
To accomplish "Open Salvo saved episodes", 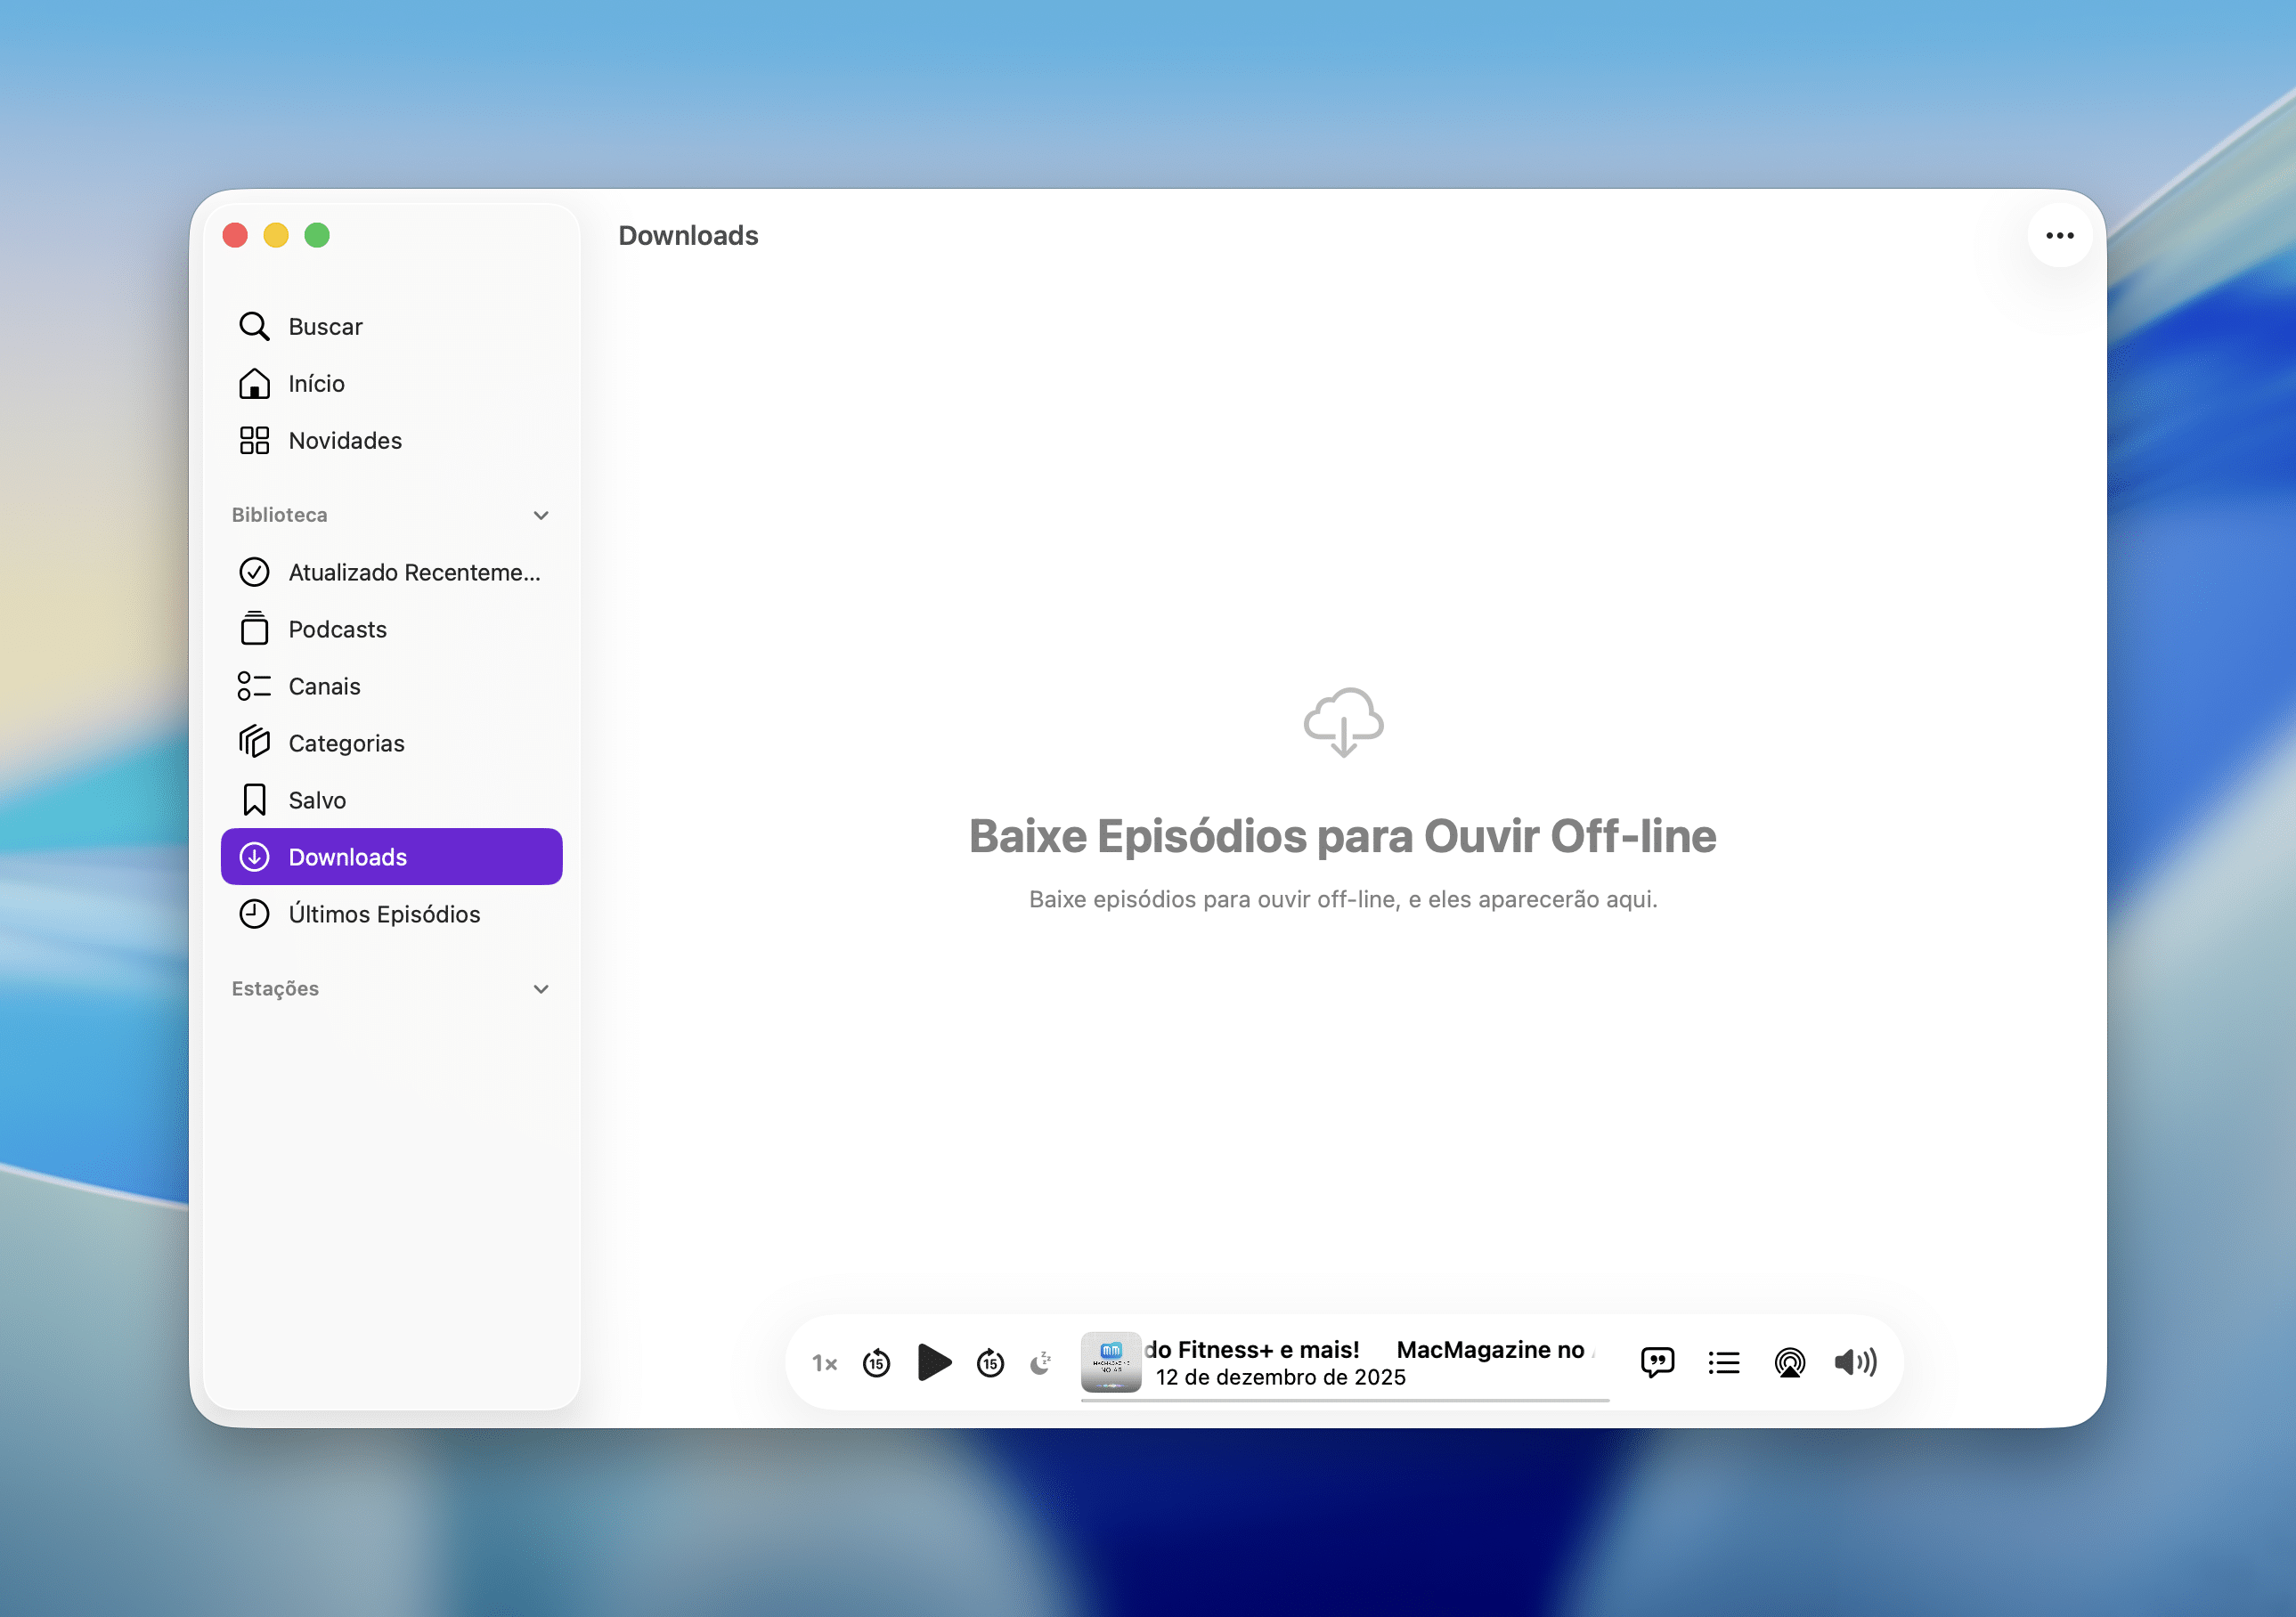I will (317, 800).
